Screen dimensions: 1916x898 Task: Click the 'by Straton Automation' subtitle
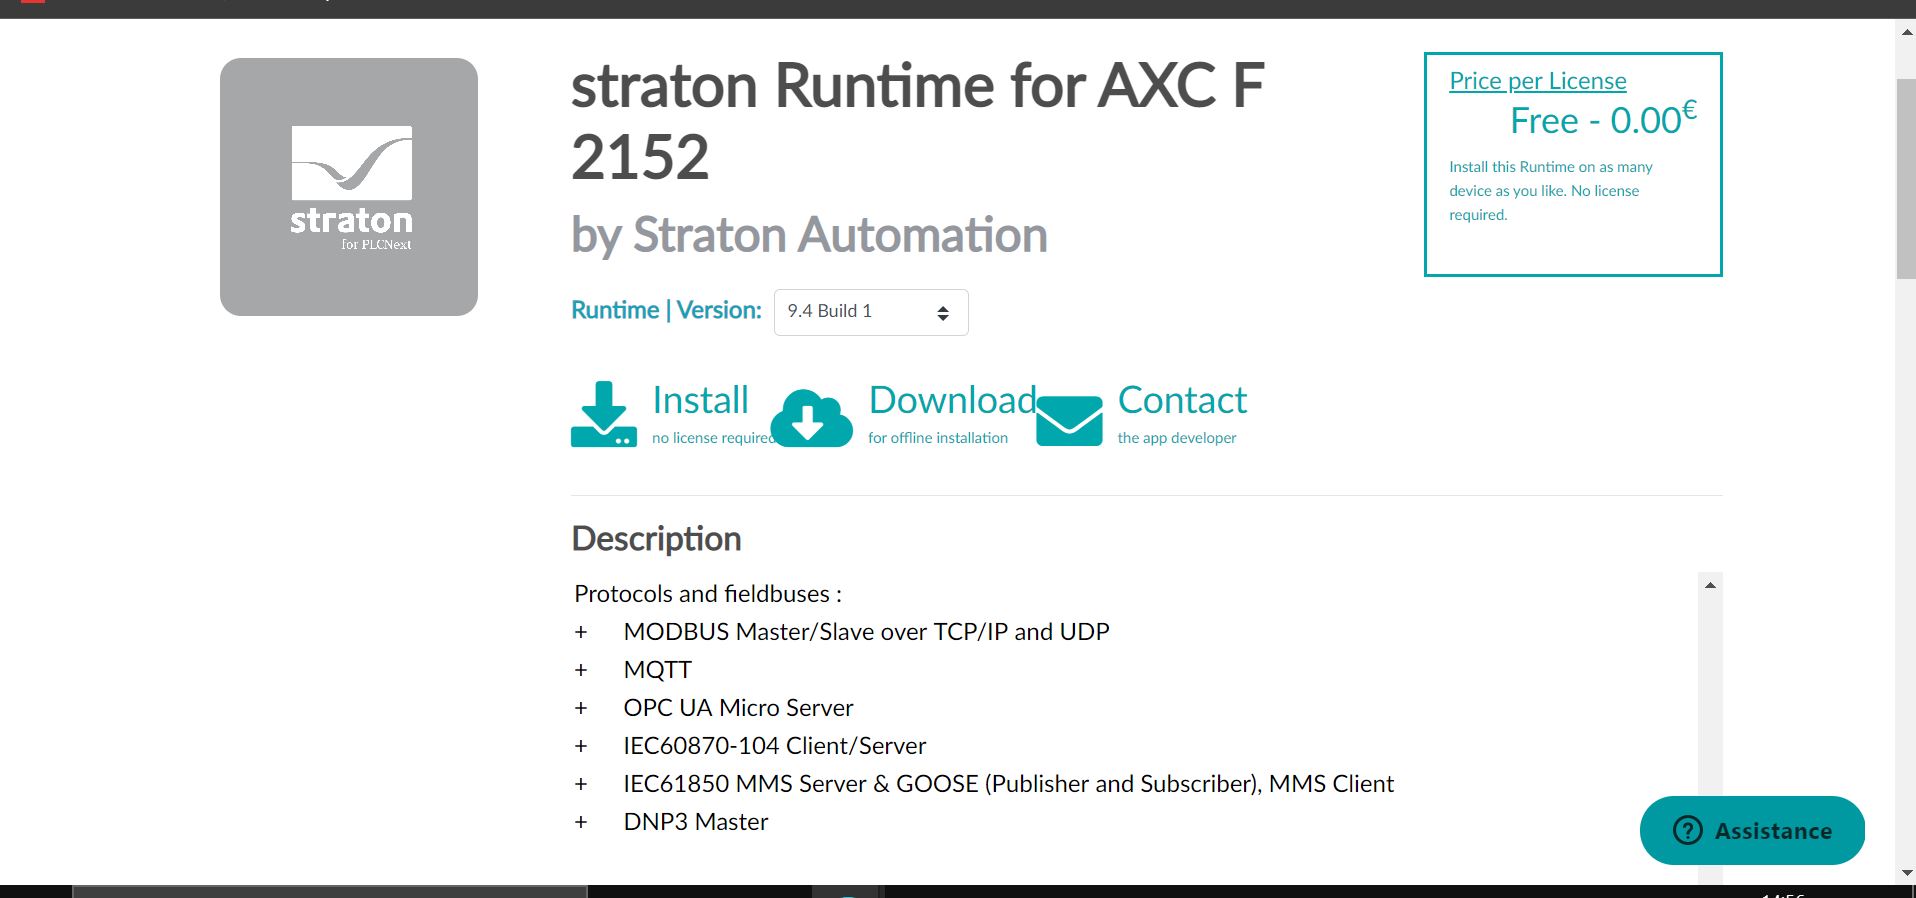point(809,236)
